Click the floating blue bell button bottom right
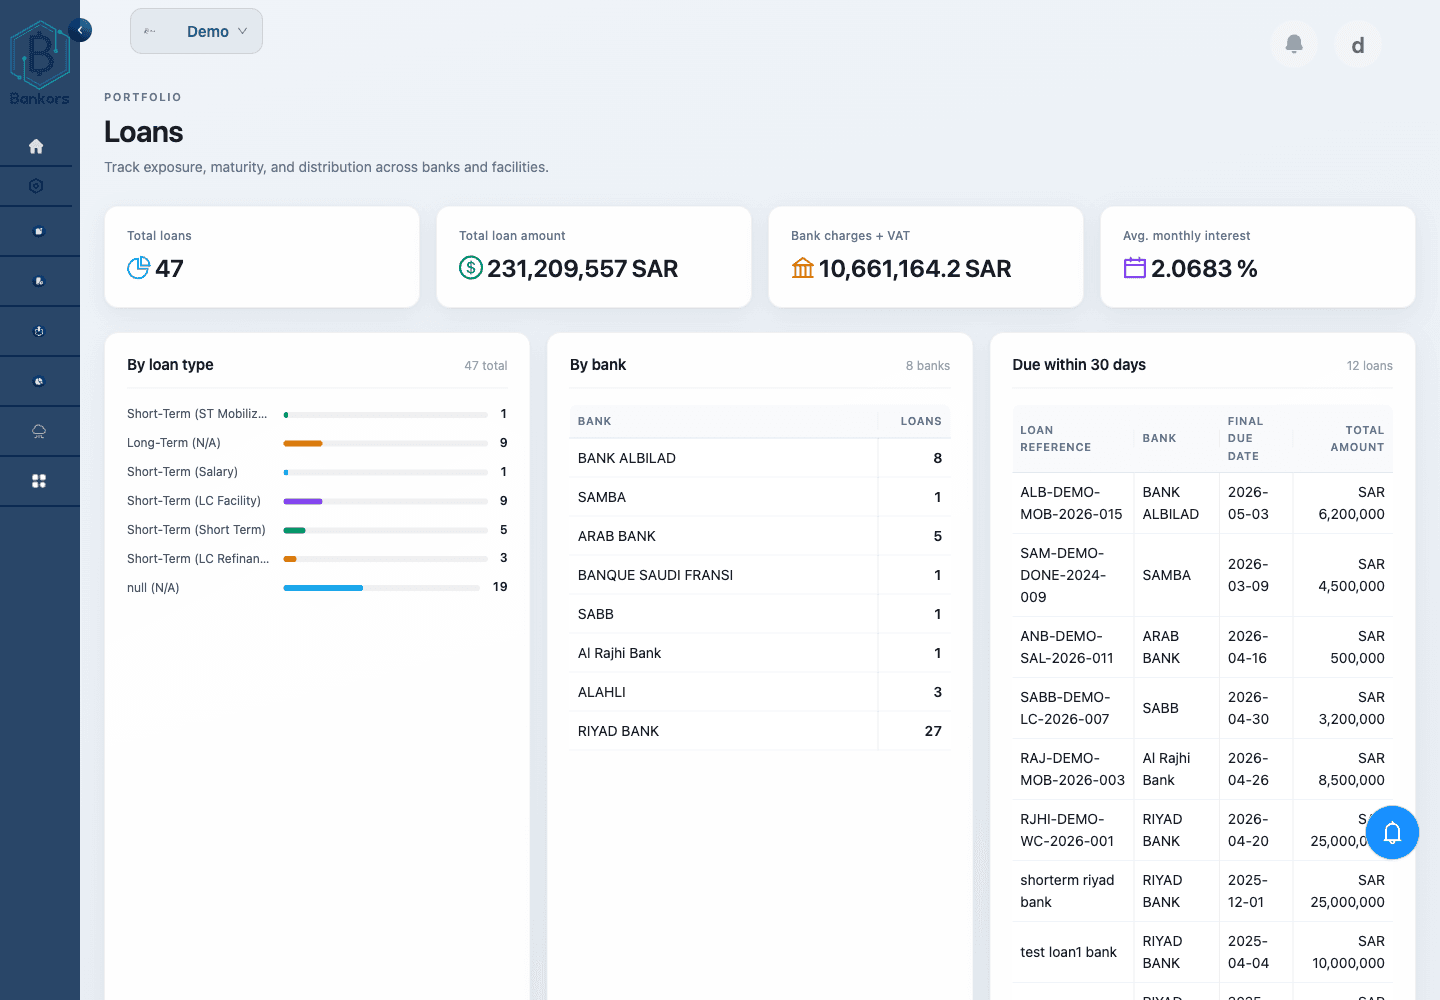The height and width of the screenshot is (1000, 1440). pos(1392,832)
